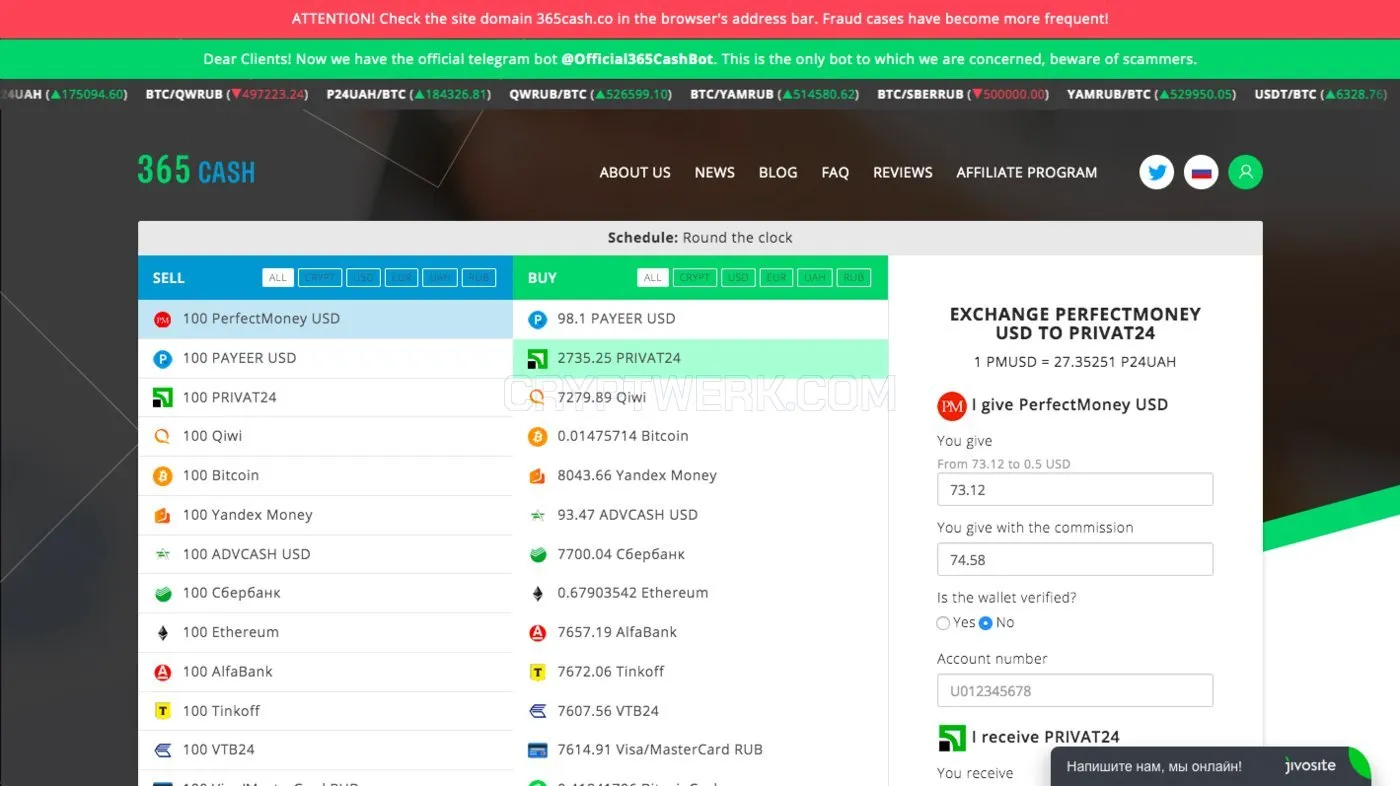Select Yes for wallet verified
This screenshot has width=1400, height=786.
tap(943, 623)
